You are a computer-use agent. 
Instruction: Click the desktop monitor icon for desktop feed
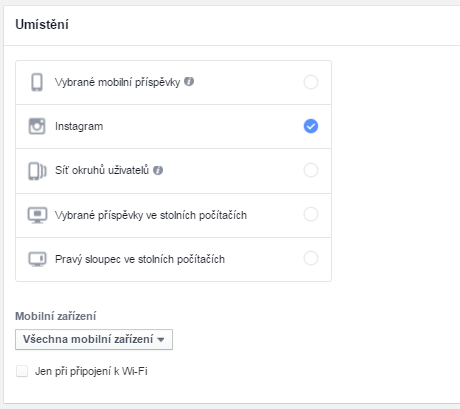(37, 215)
